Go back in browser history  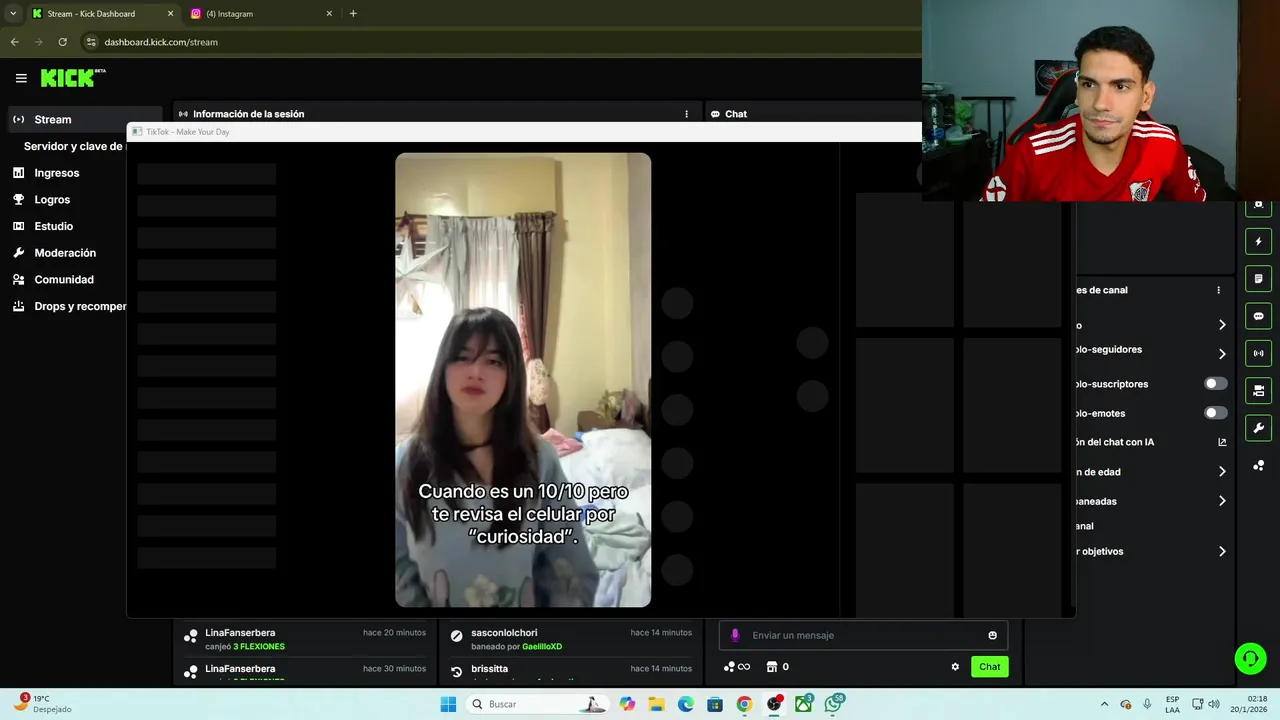click(14, 42)
